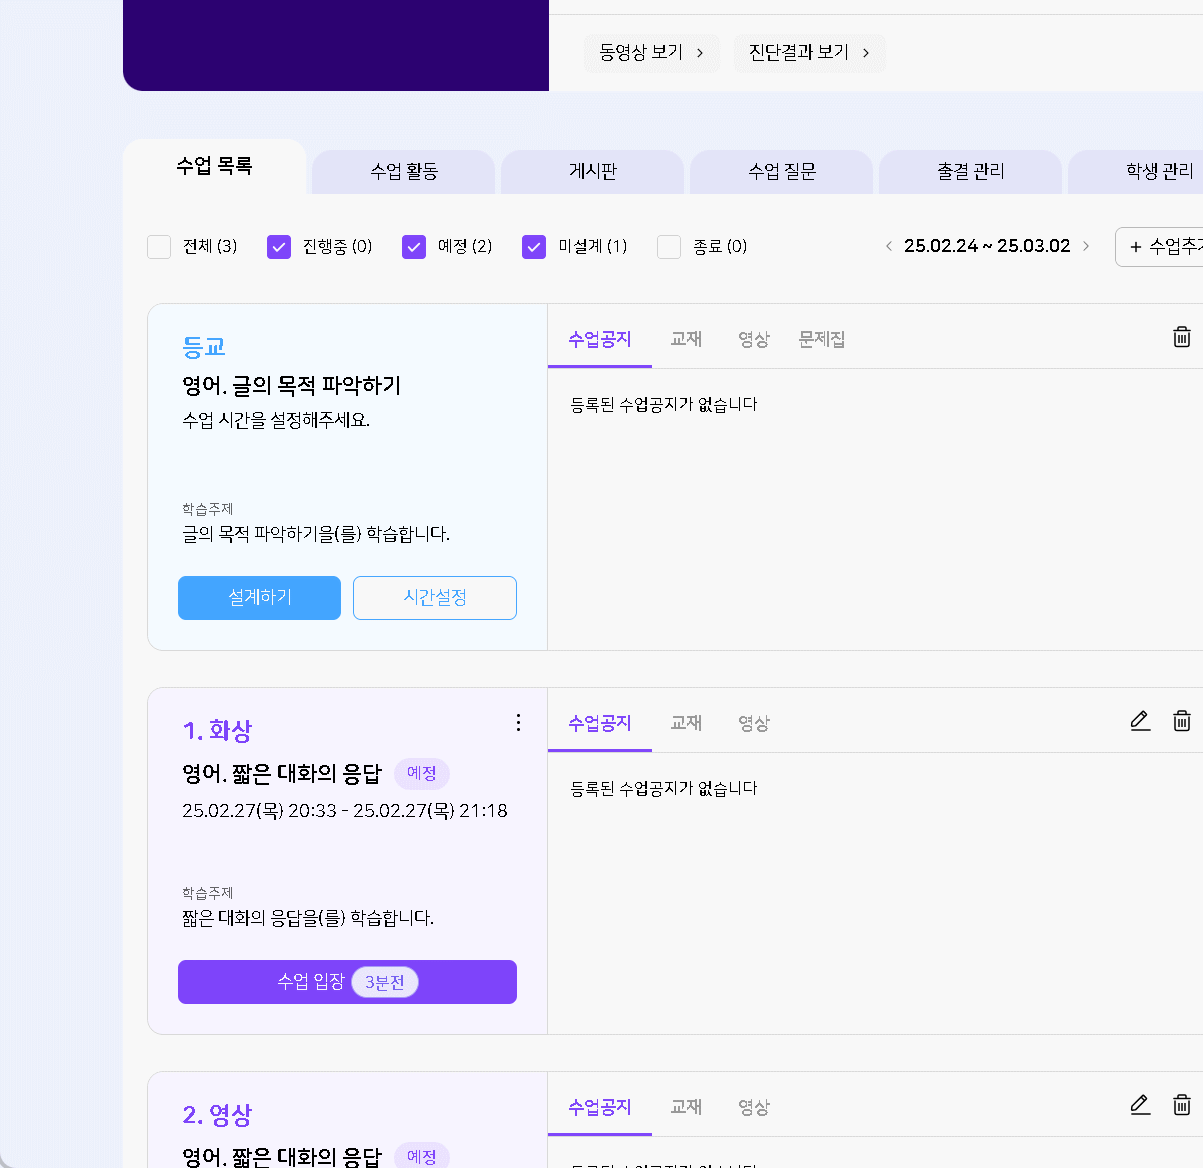Open 진단결과 보기 with chevron

(809, 53)
